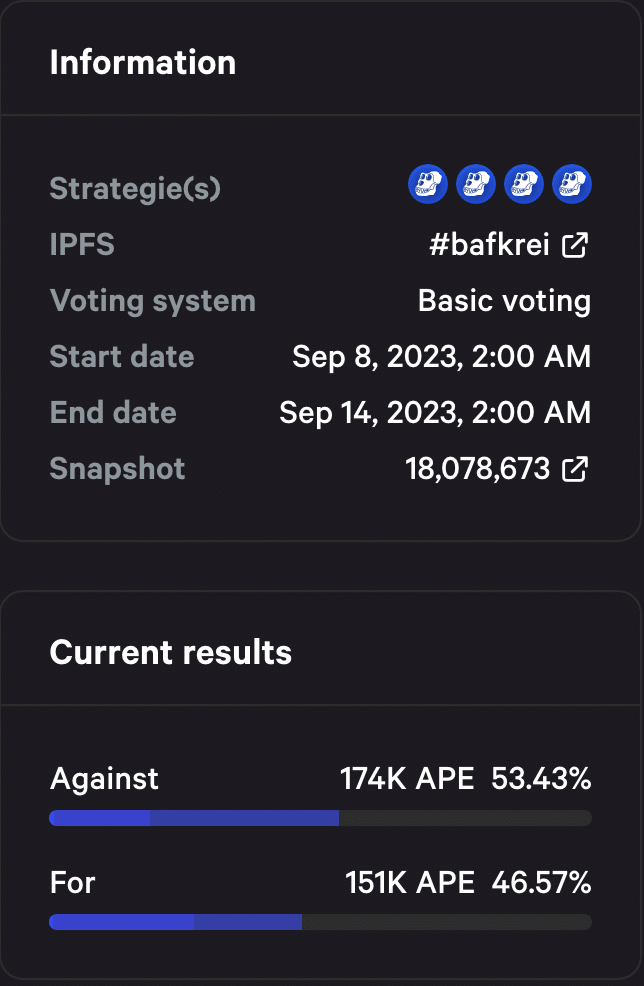This screenshot has height=986, width=644.
Task: Click the Against vote progress bar
Action: [x=321, y=818]
